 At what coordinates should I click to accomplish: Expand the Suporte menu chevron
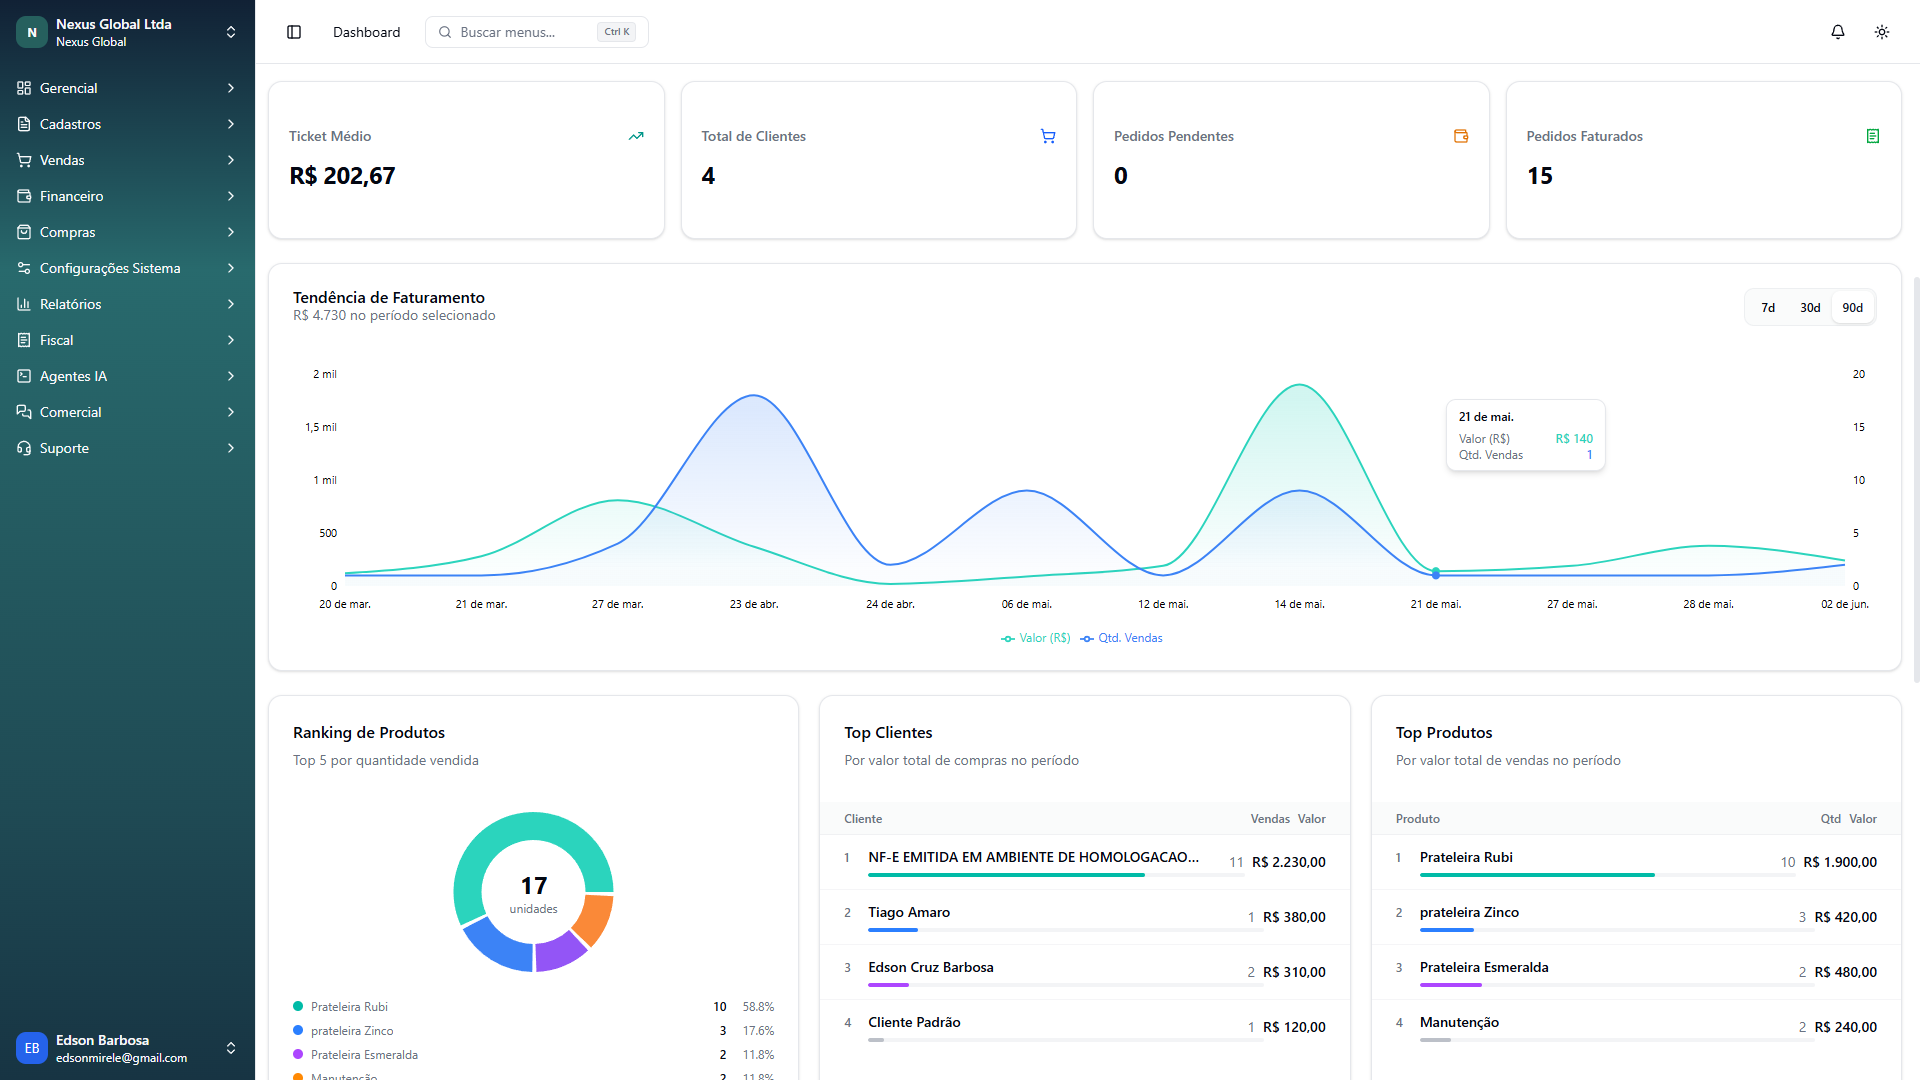(x=231, y=448)
